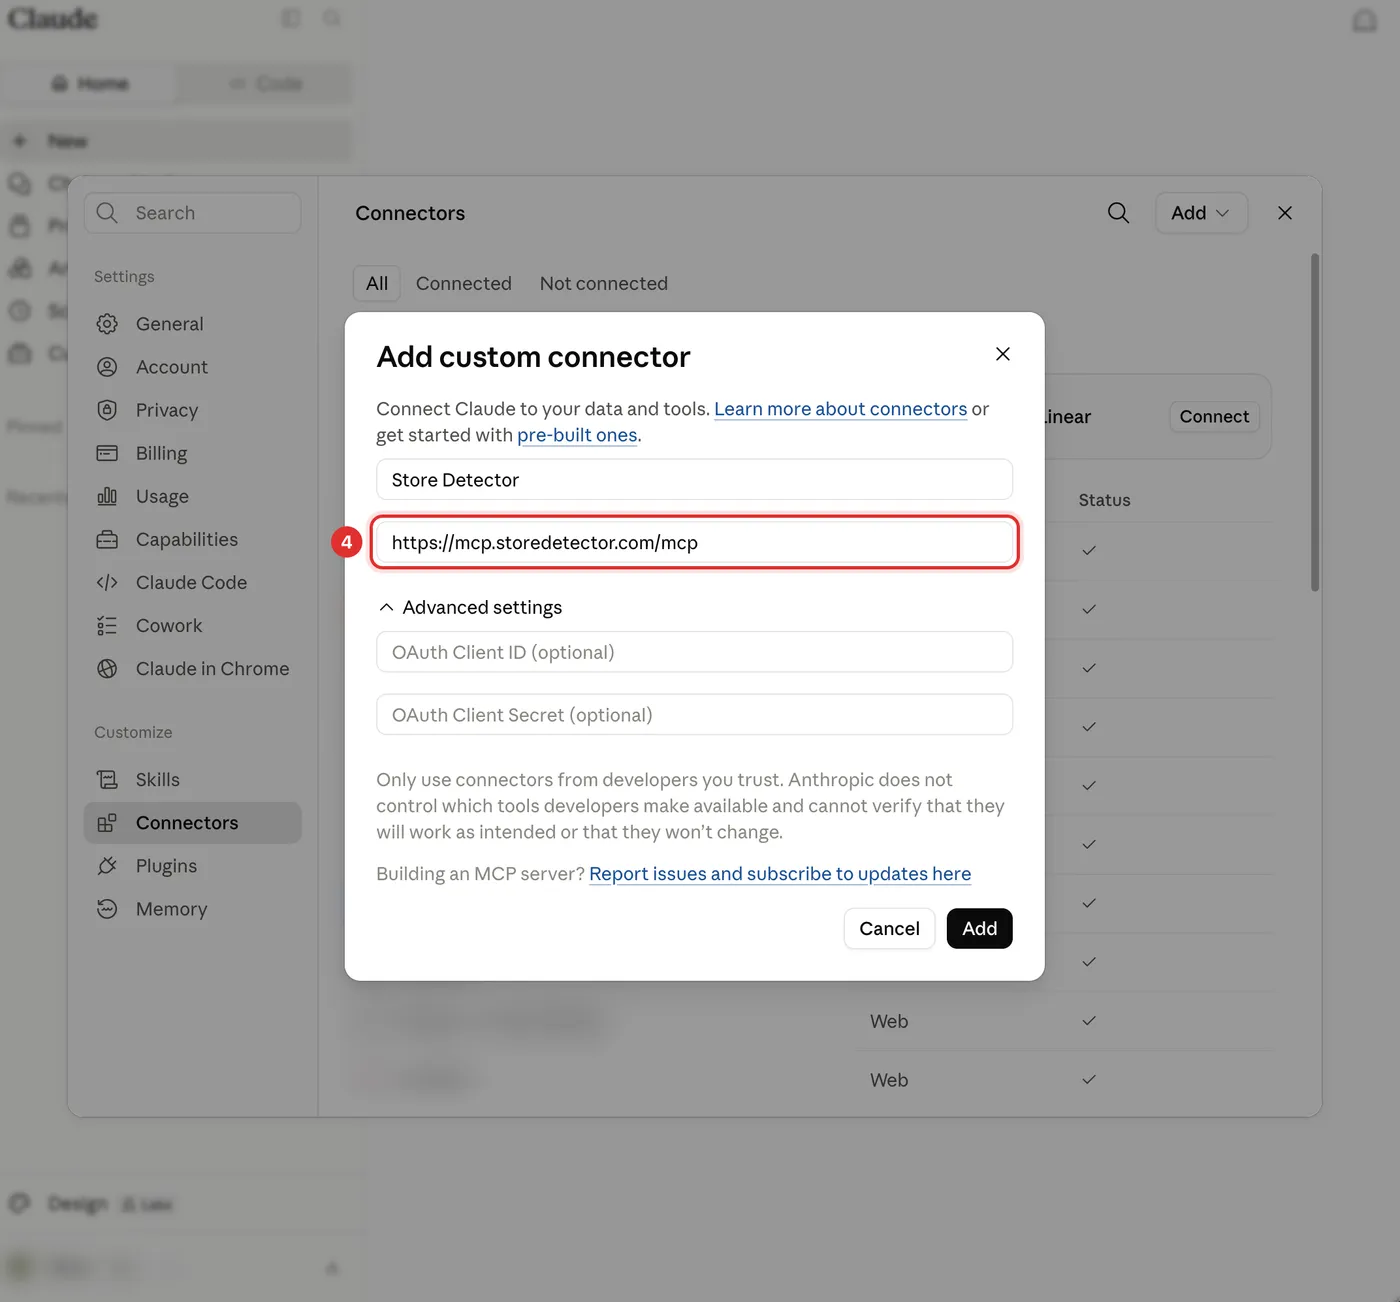Open Usage settings
The image size is (1400, 1302).
[193, 496]
